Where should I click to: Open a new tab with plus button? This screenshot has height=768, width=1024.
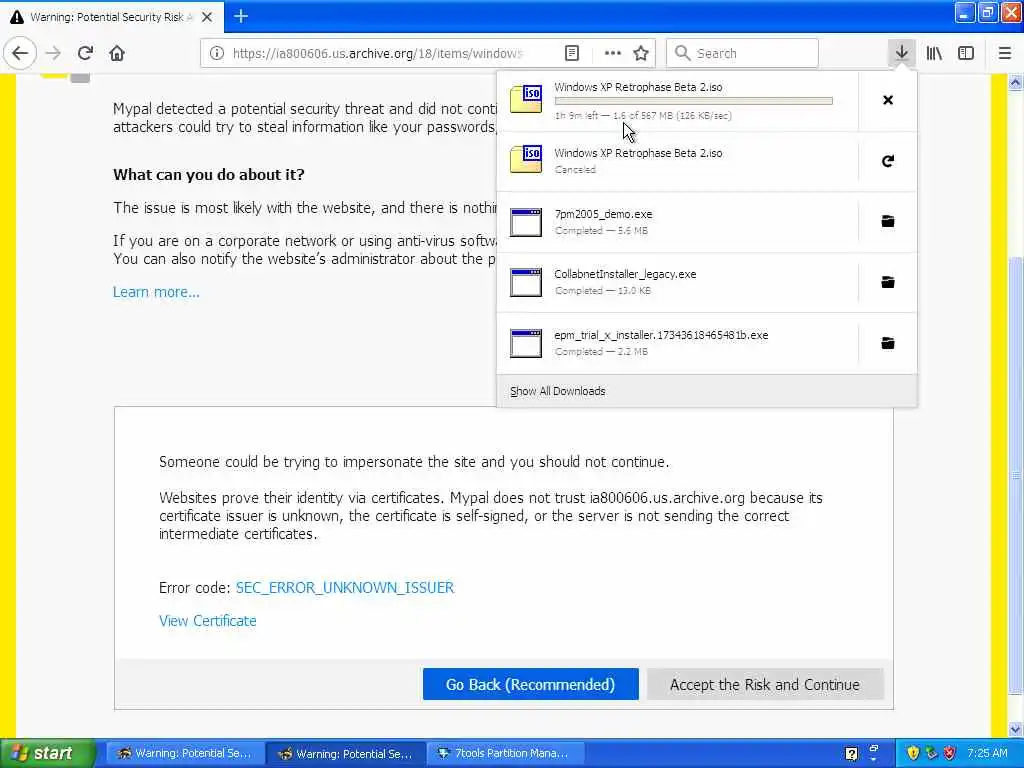[x=241, y=16]
